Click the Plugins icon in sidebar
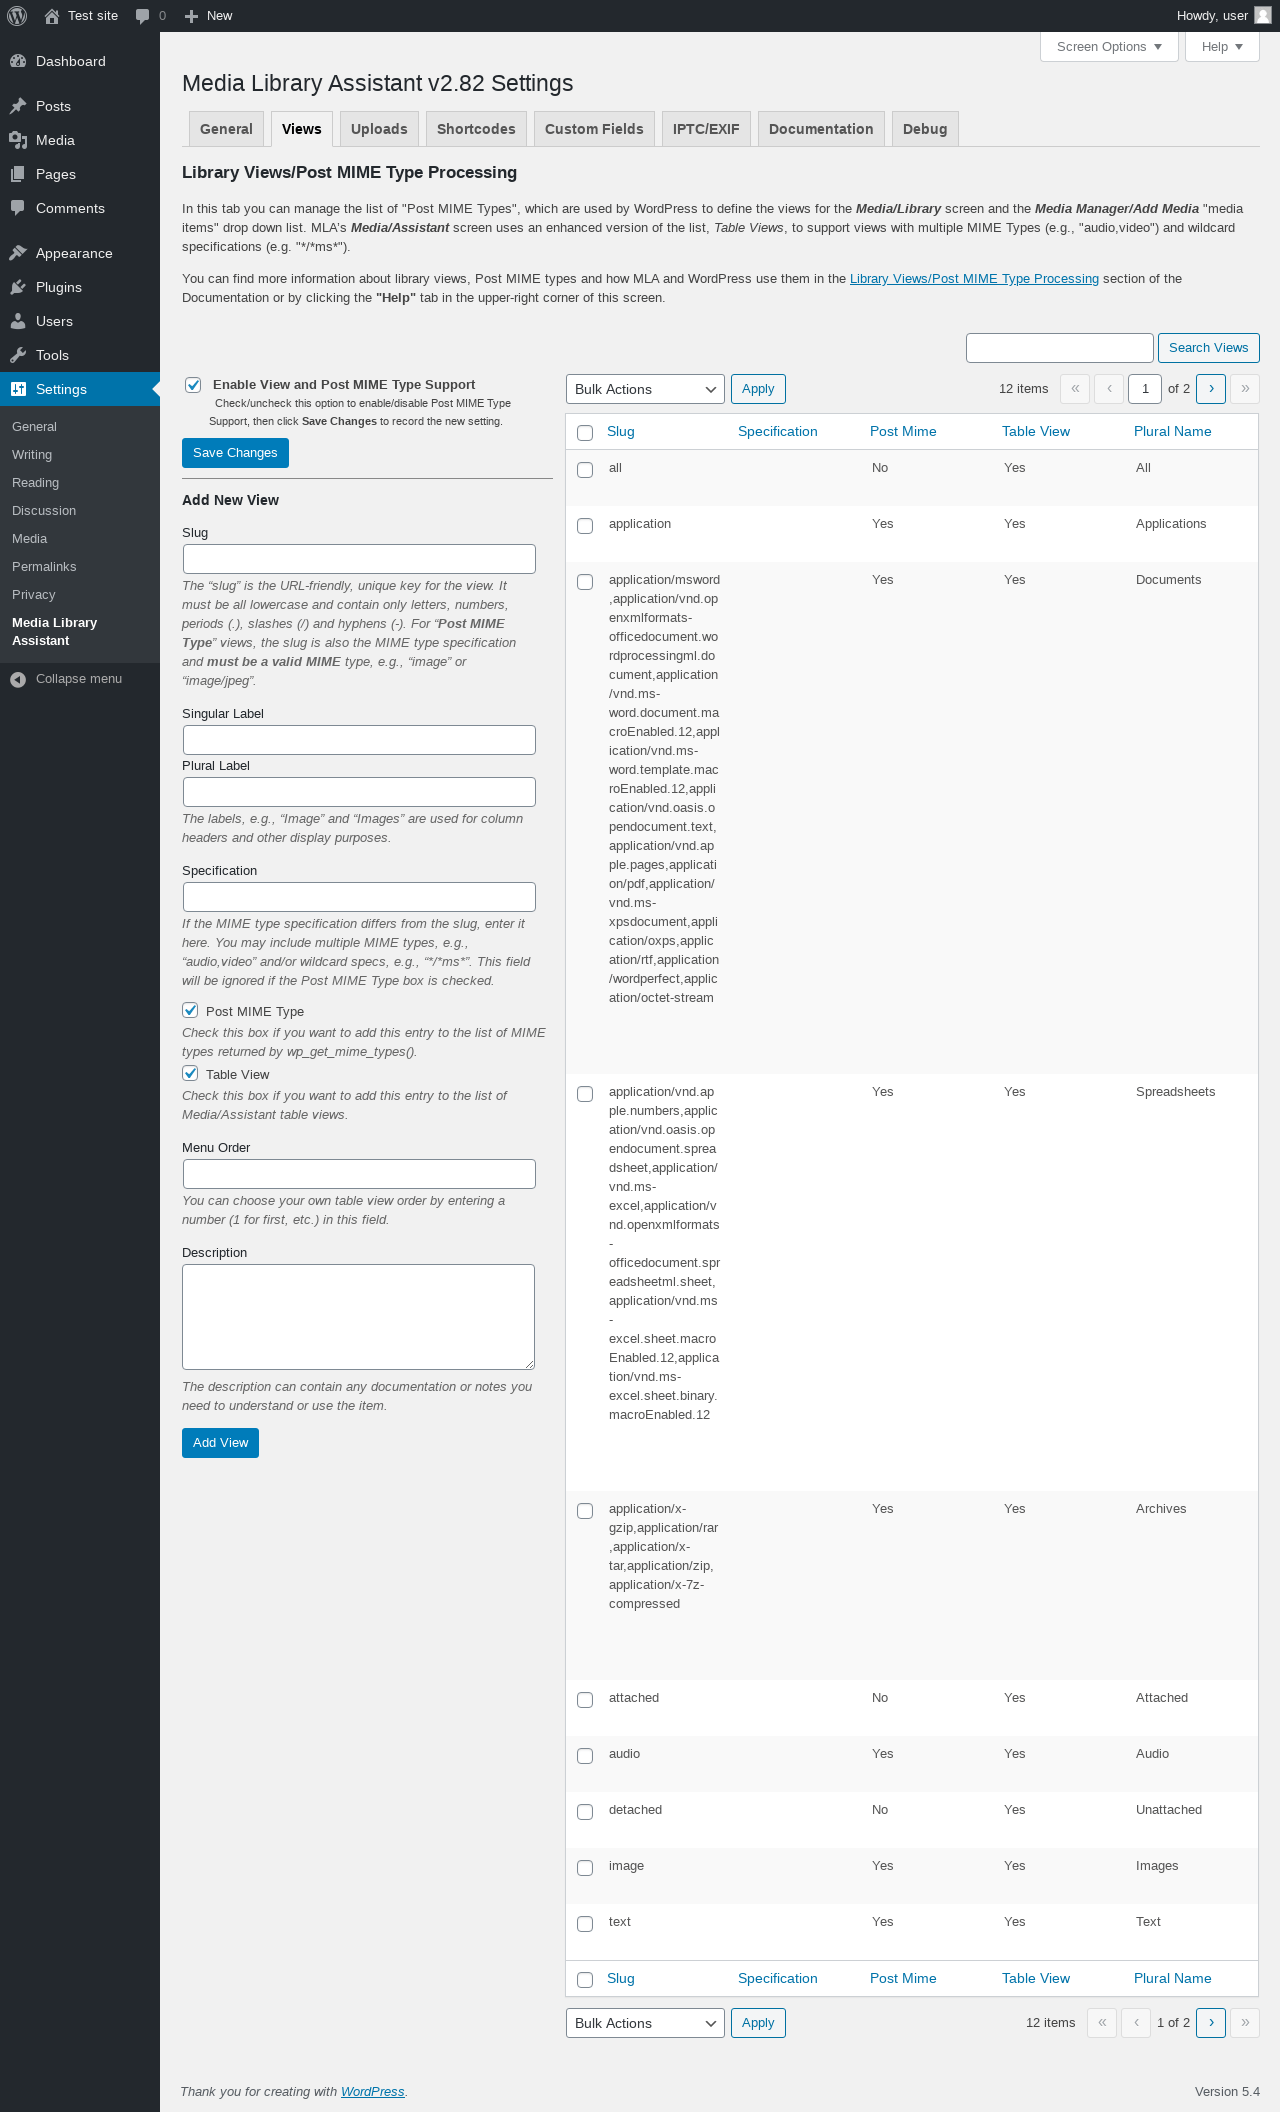The width and height of the screenshot is (1280, 2112). [18, 287]
